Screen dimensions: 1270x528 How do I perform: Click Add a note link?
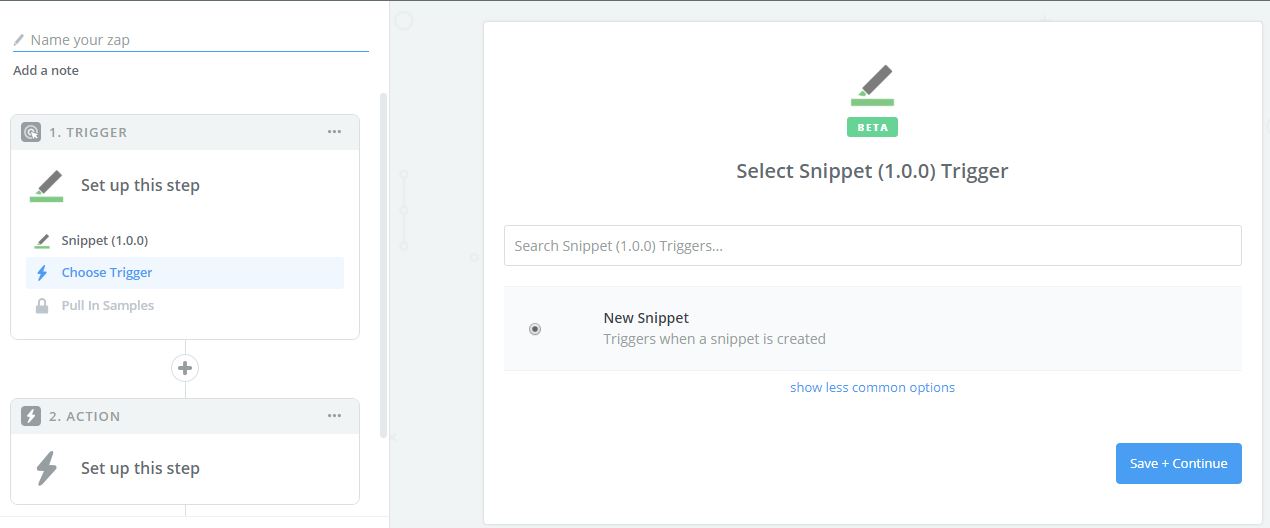pos(46,70)
